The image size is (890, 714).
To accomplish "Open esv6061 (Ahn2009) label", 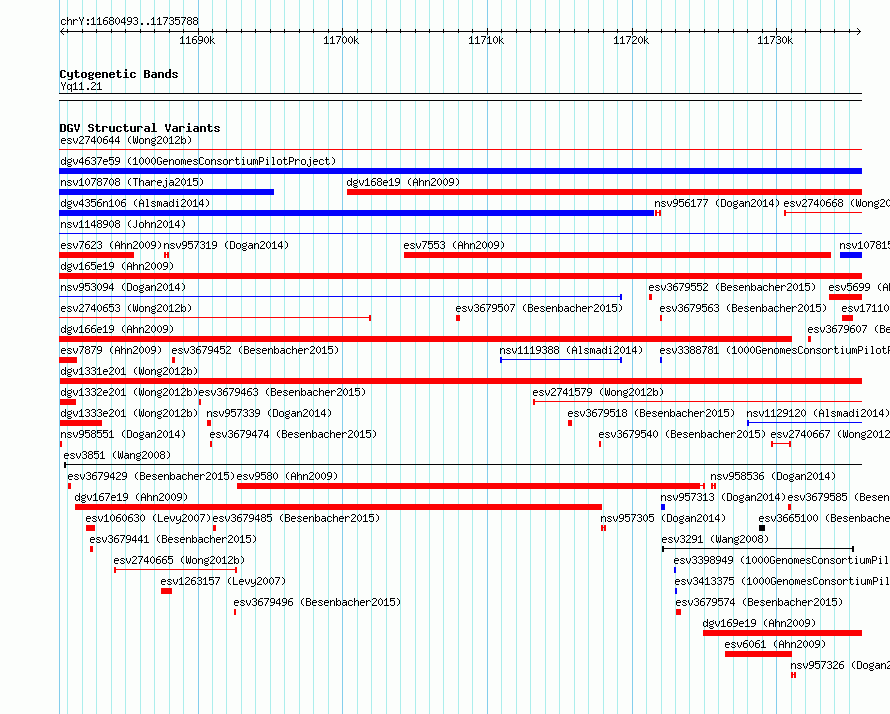I will 775,644.
